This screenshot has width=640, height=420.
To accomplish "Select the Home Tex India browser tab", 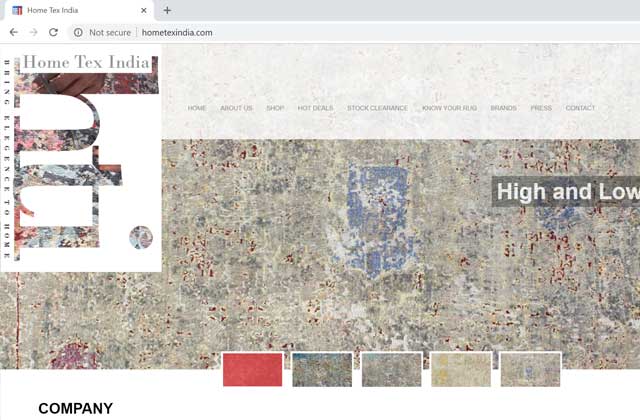I will pyautogui.click(x=79, y=10).
